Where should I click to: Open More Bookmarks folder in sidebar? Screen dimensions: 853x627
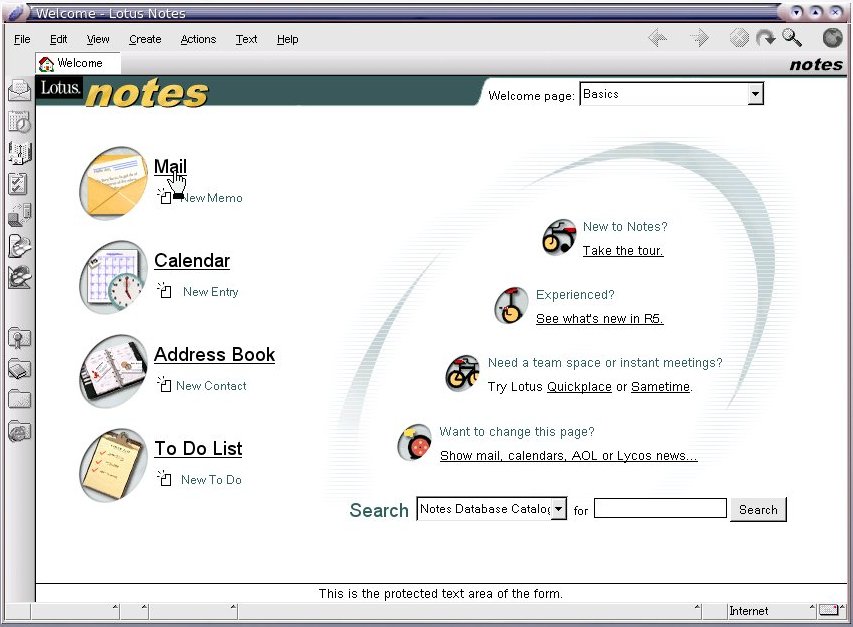20,400
